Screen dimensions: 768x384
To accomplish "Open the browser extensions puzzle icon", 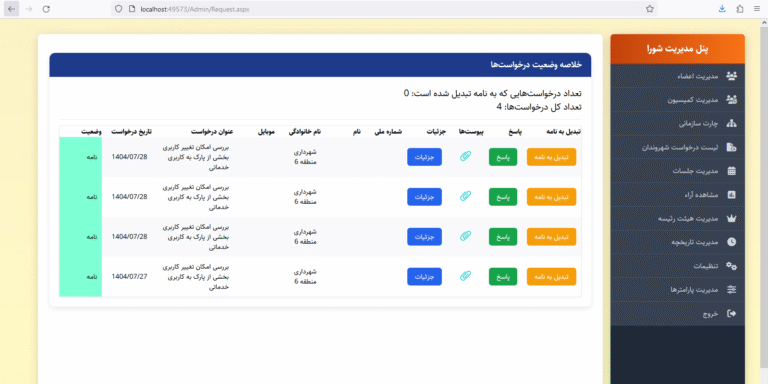I will pos(740,9).
